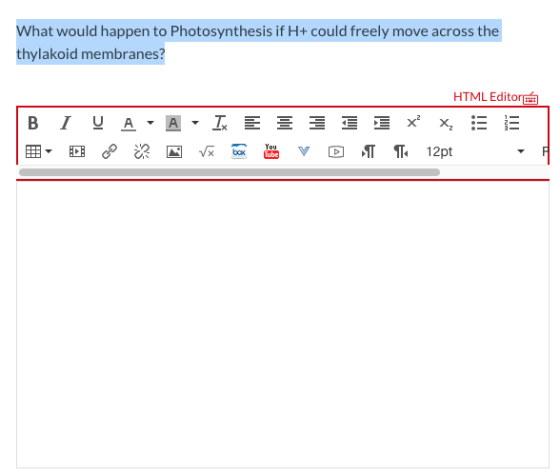The height and width of the screenshot is (476, 560).
Task: Apply subscript formatting
Action: click(446, 124)
